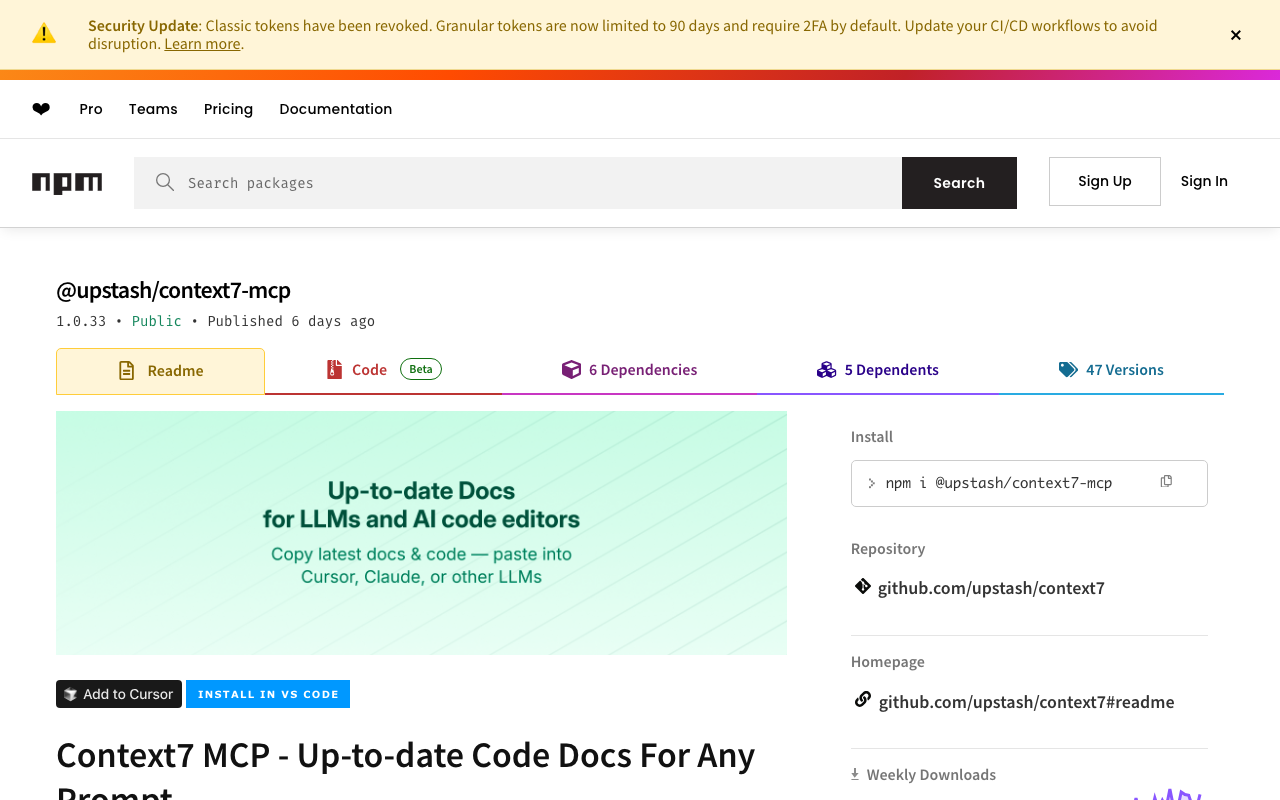
Task: Select the @upstash/context7-mcp package title
Action: (173, 290)
